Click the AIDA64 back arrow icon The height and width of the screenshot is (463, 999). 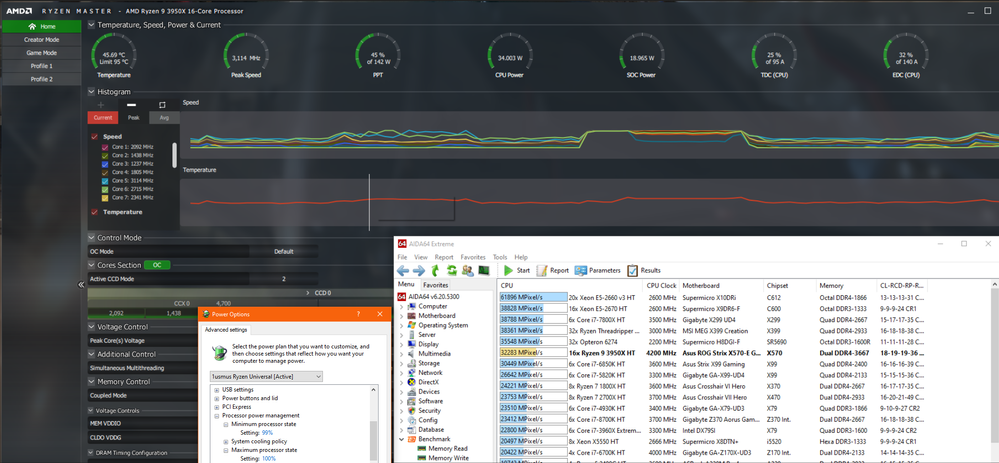tap(403, 270)
